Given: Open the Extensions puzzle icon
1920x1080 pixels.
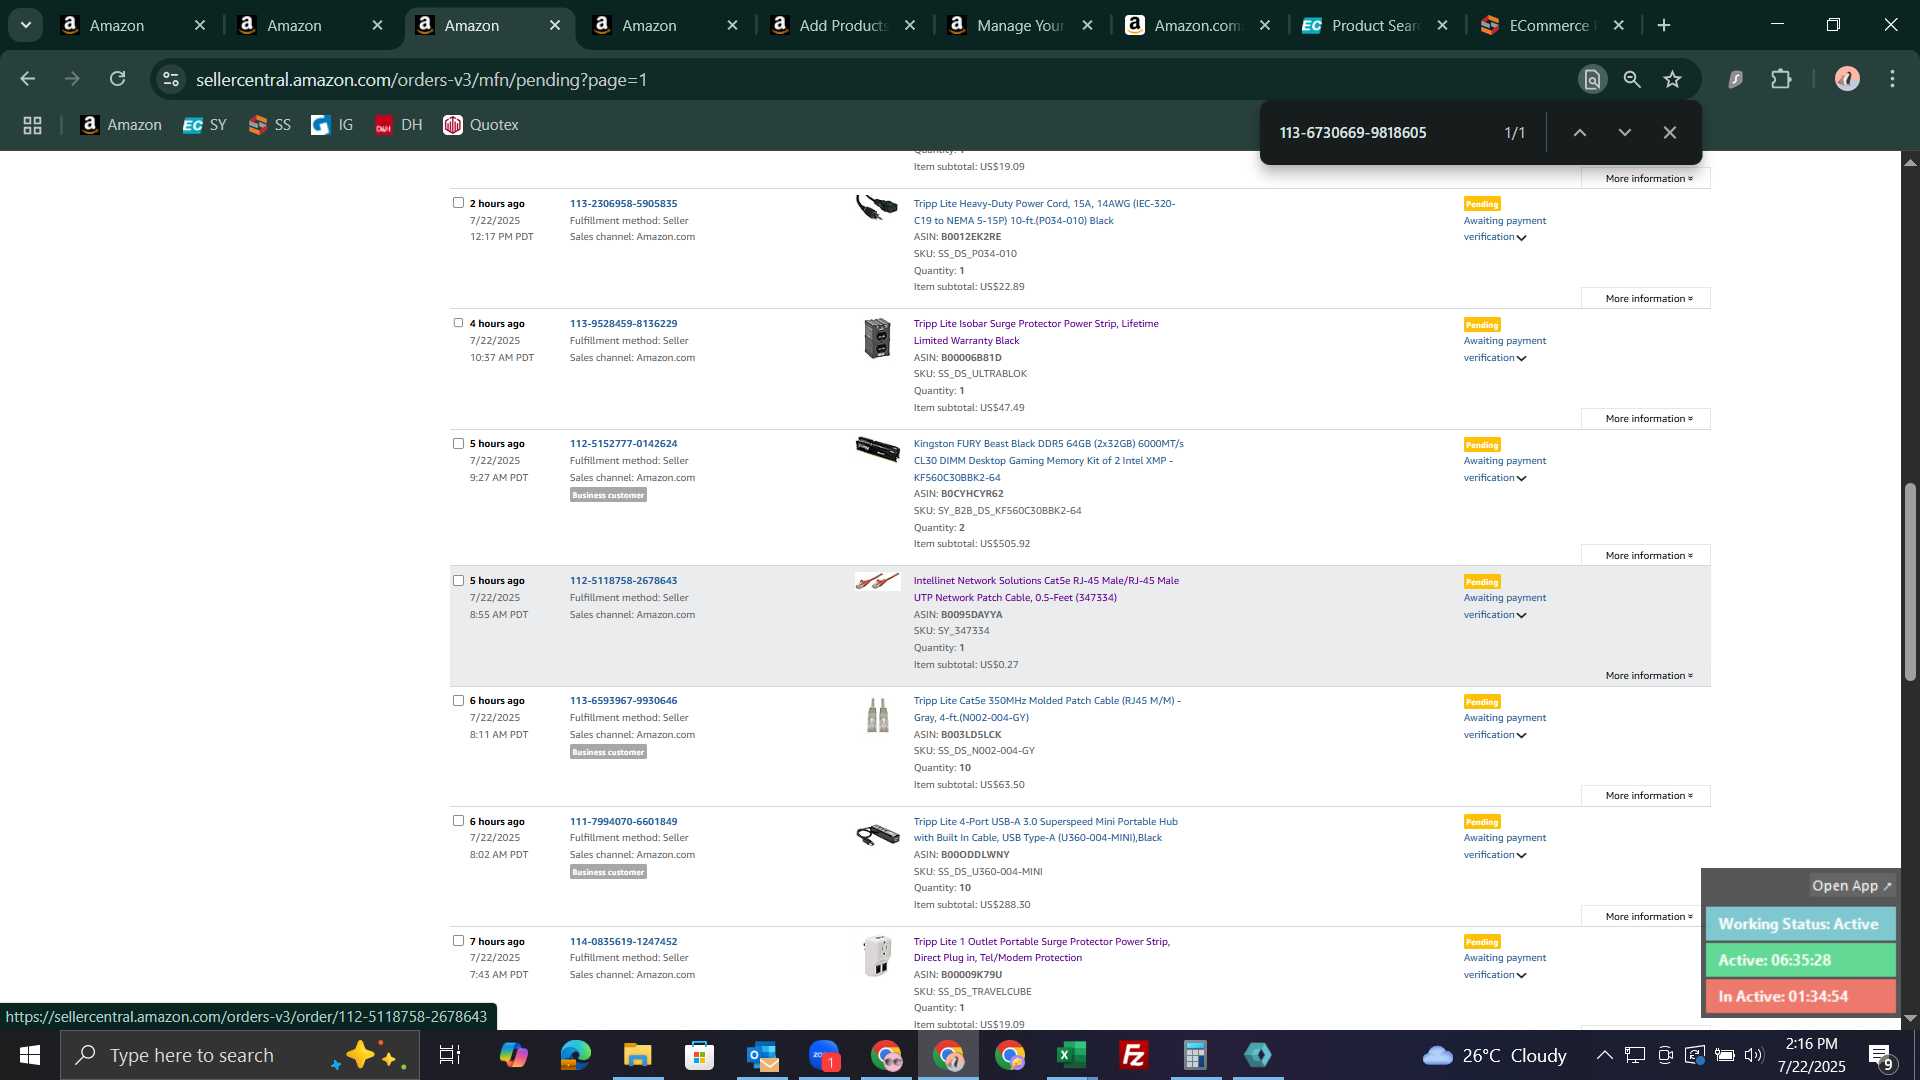Looking at the screenshot, I should pos(1781,79).
